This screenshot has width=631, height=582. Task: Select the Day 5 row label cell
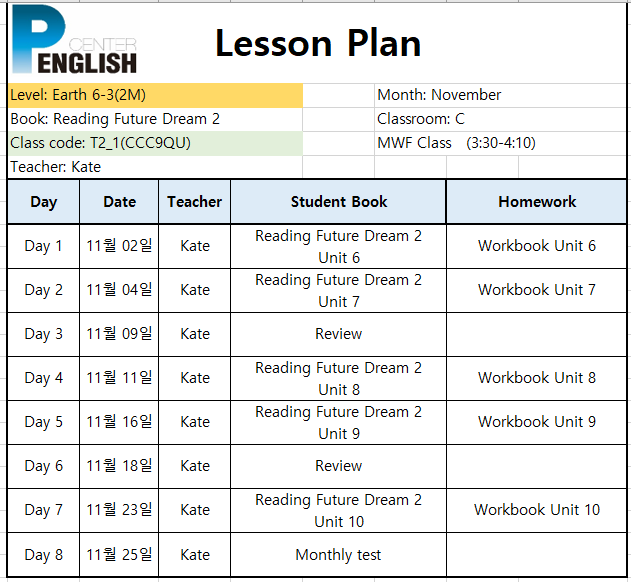(x=43, y=422)
